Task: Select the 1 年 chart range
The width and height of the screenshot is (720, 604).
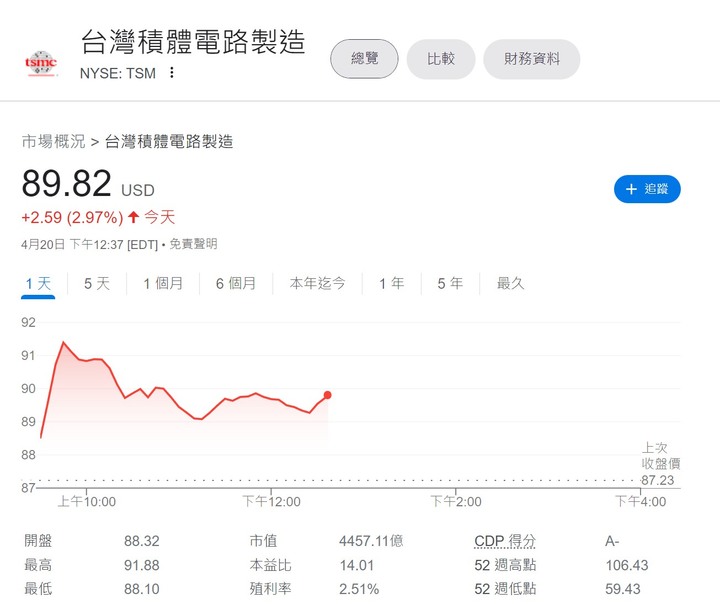Action: pos(392,283)
